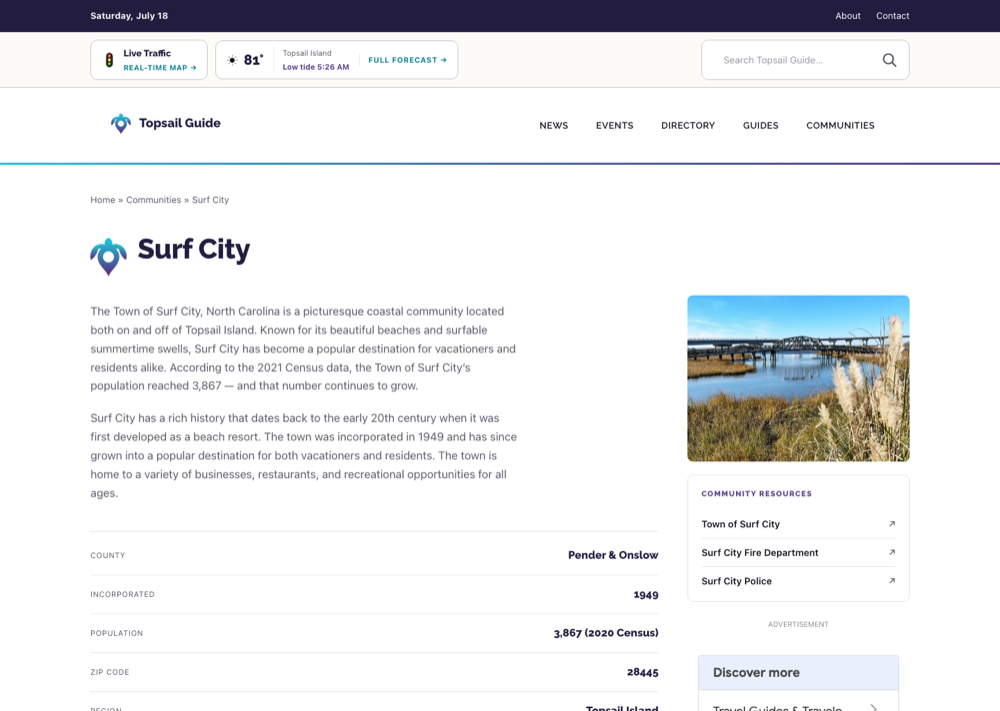Click the Discover more ad header
The height and width of the screenshot is (711, 1000).
(798, 673)
